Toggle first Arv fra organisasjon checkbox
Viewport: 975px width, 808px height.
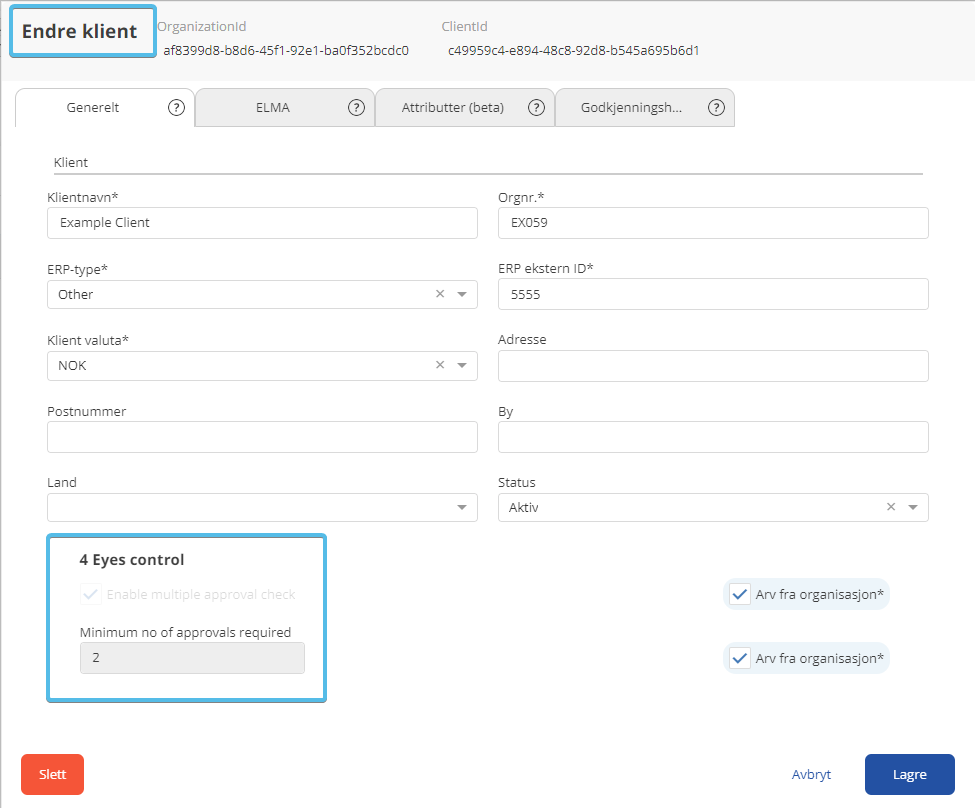click(740, 595)
